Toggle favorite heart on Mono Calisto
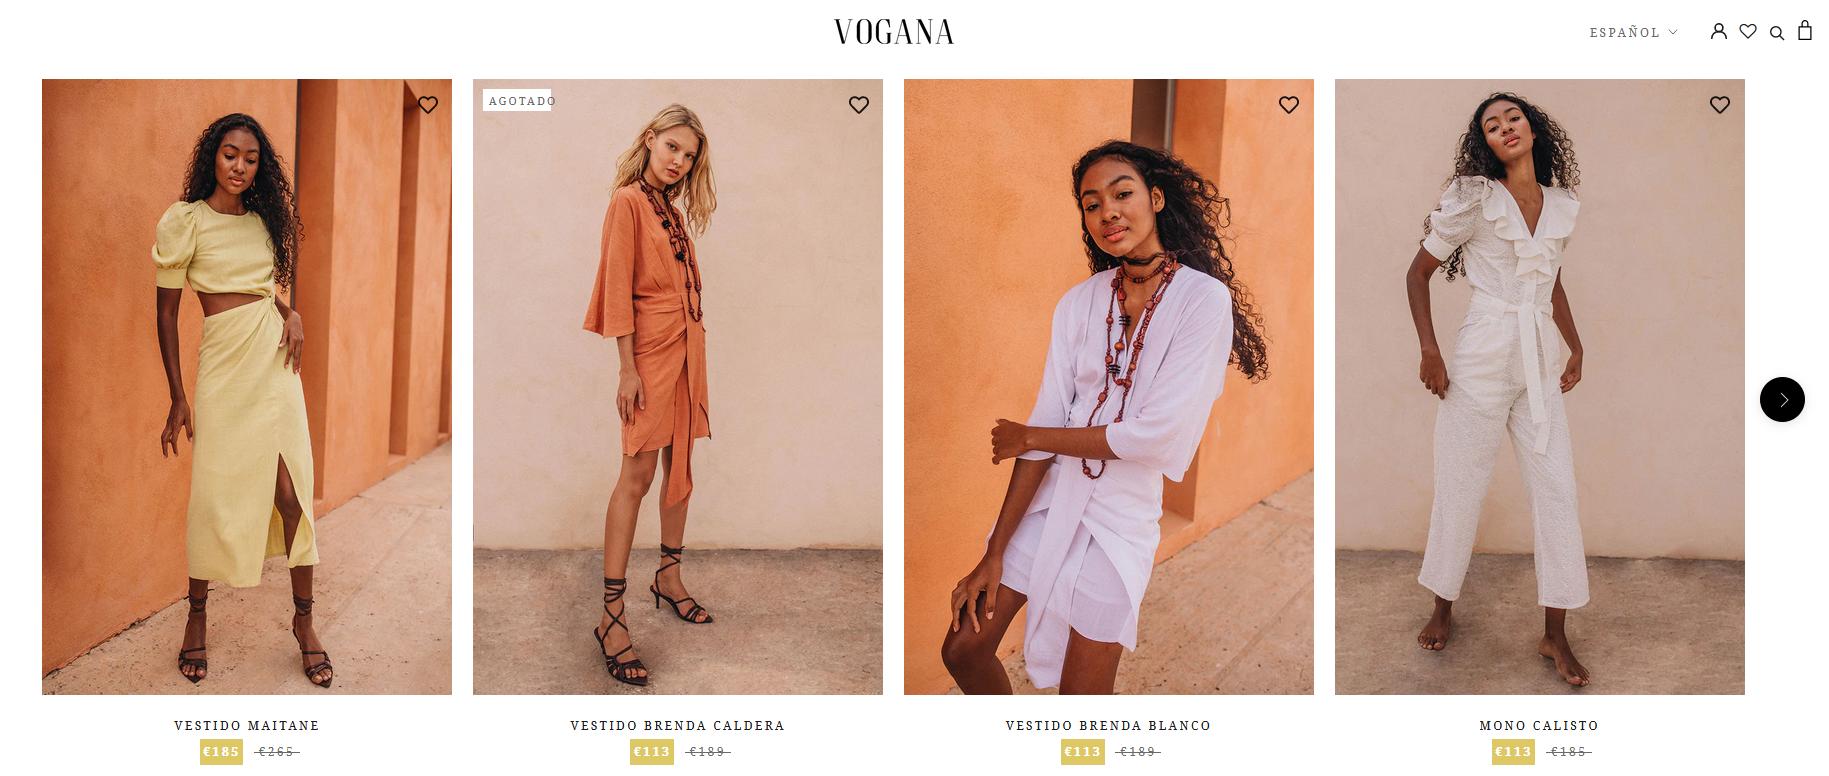This screenshot has width=1829, height=776. (x=1720, y=105)
